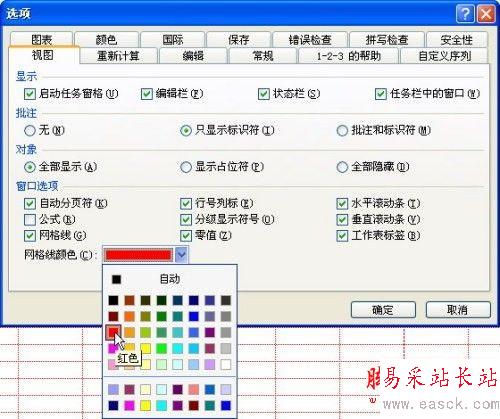Uncheck the 自动分页符 checkbox
500x419 pixels.
pyautogui.click(x=30, y=203)
